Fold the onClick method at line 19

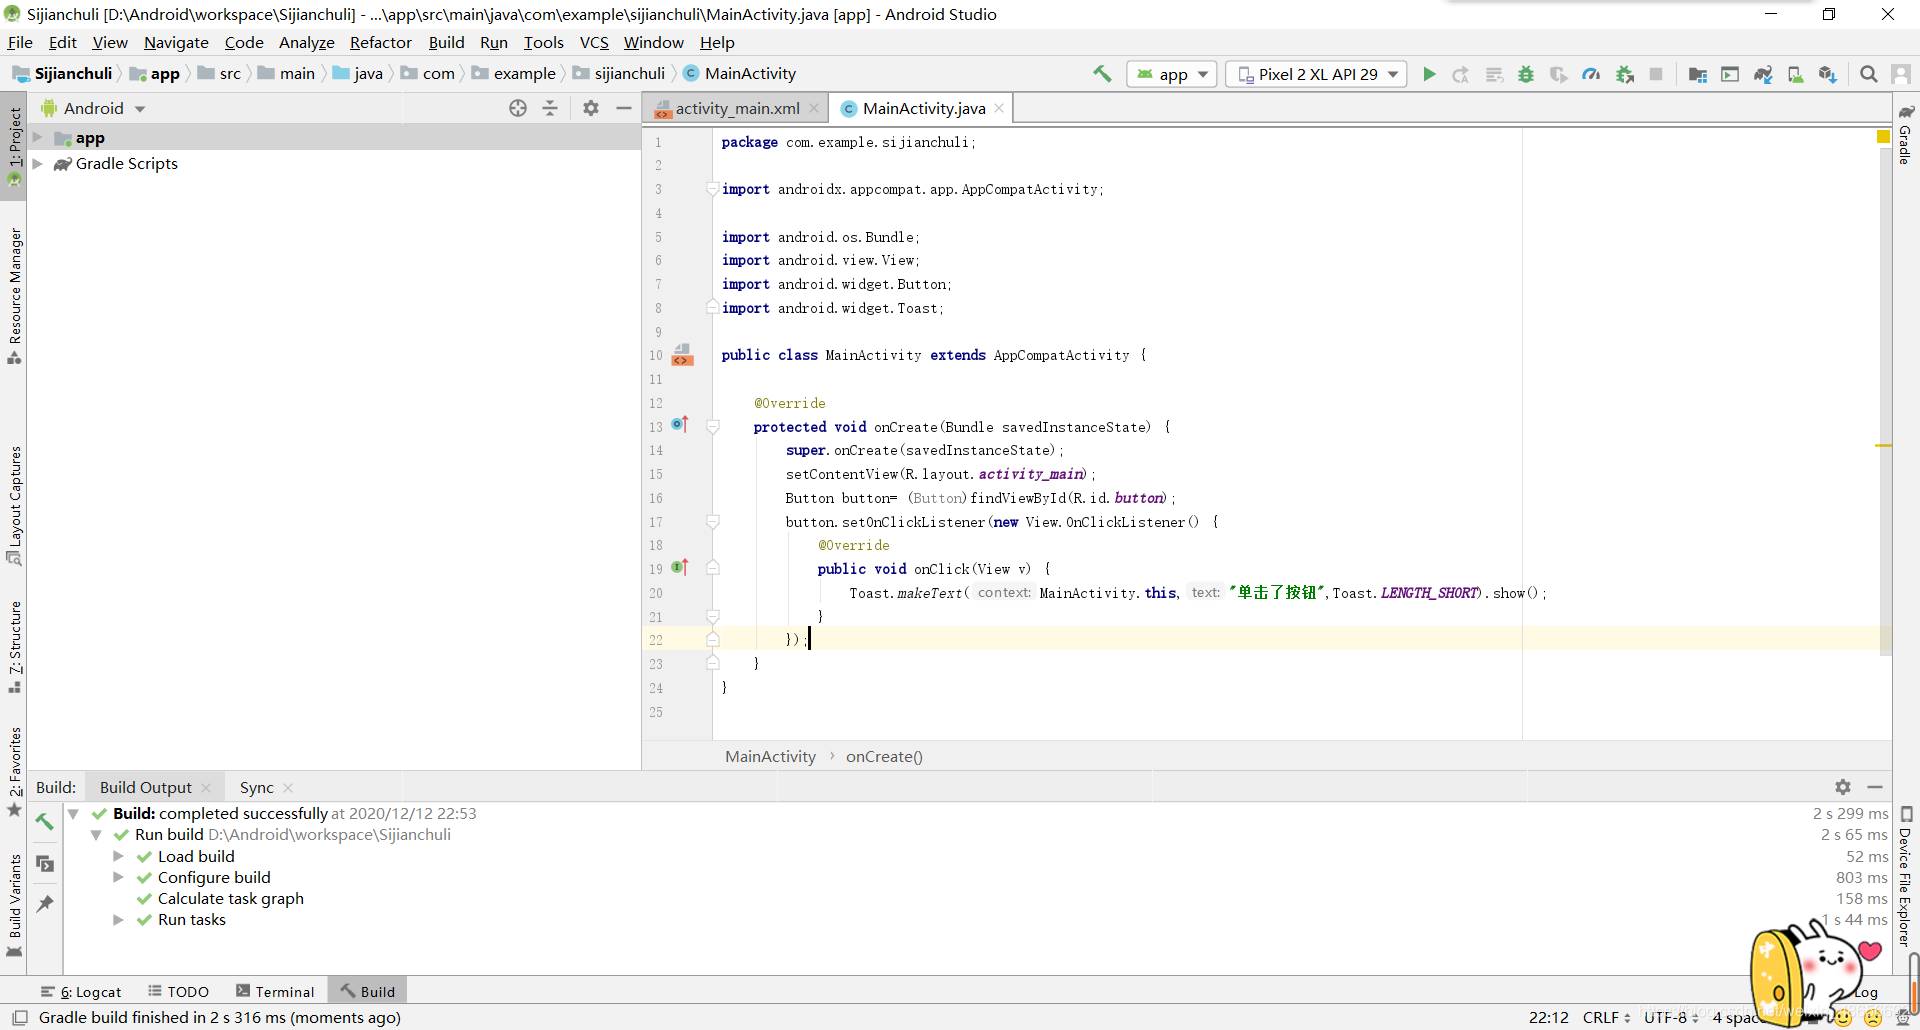click(x=713, y=568)
